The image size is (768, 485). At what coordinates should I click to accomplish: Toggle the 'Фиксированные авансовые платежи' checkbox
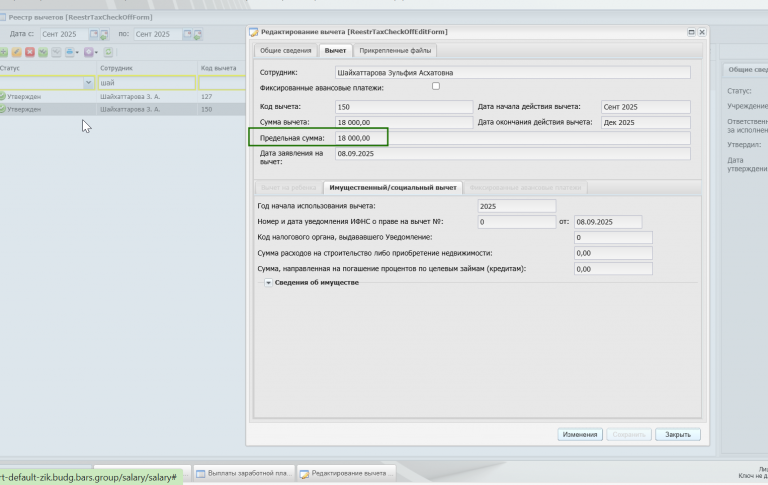point(436,86)
